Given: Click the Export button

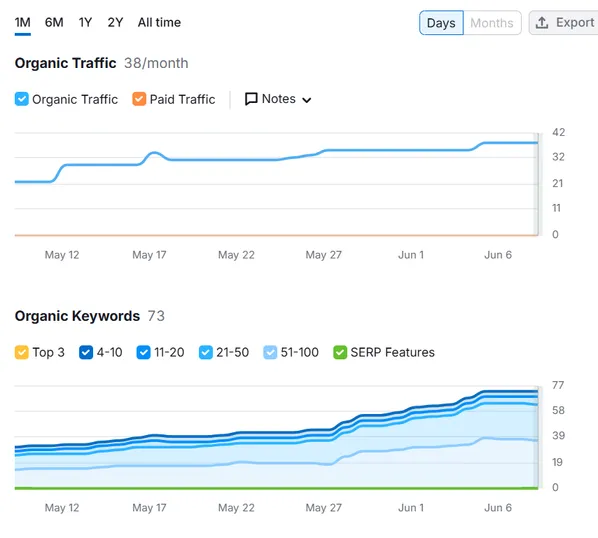Looking at the screenshot, I should [564, 23].
